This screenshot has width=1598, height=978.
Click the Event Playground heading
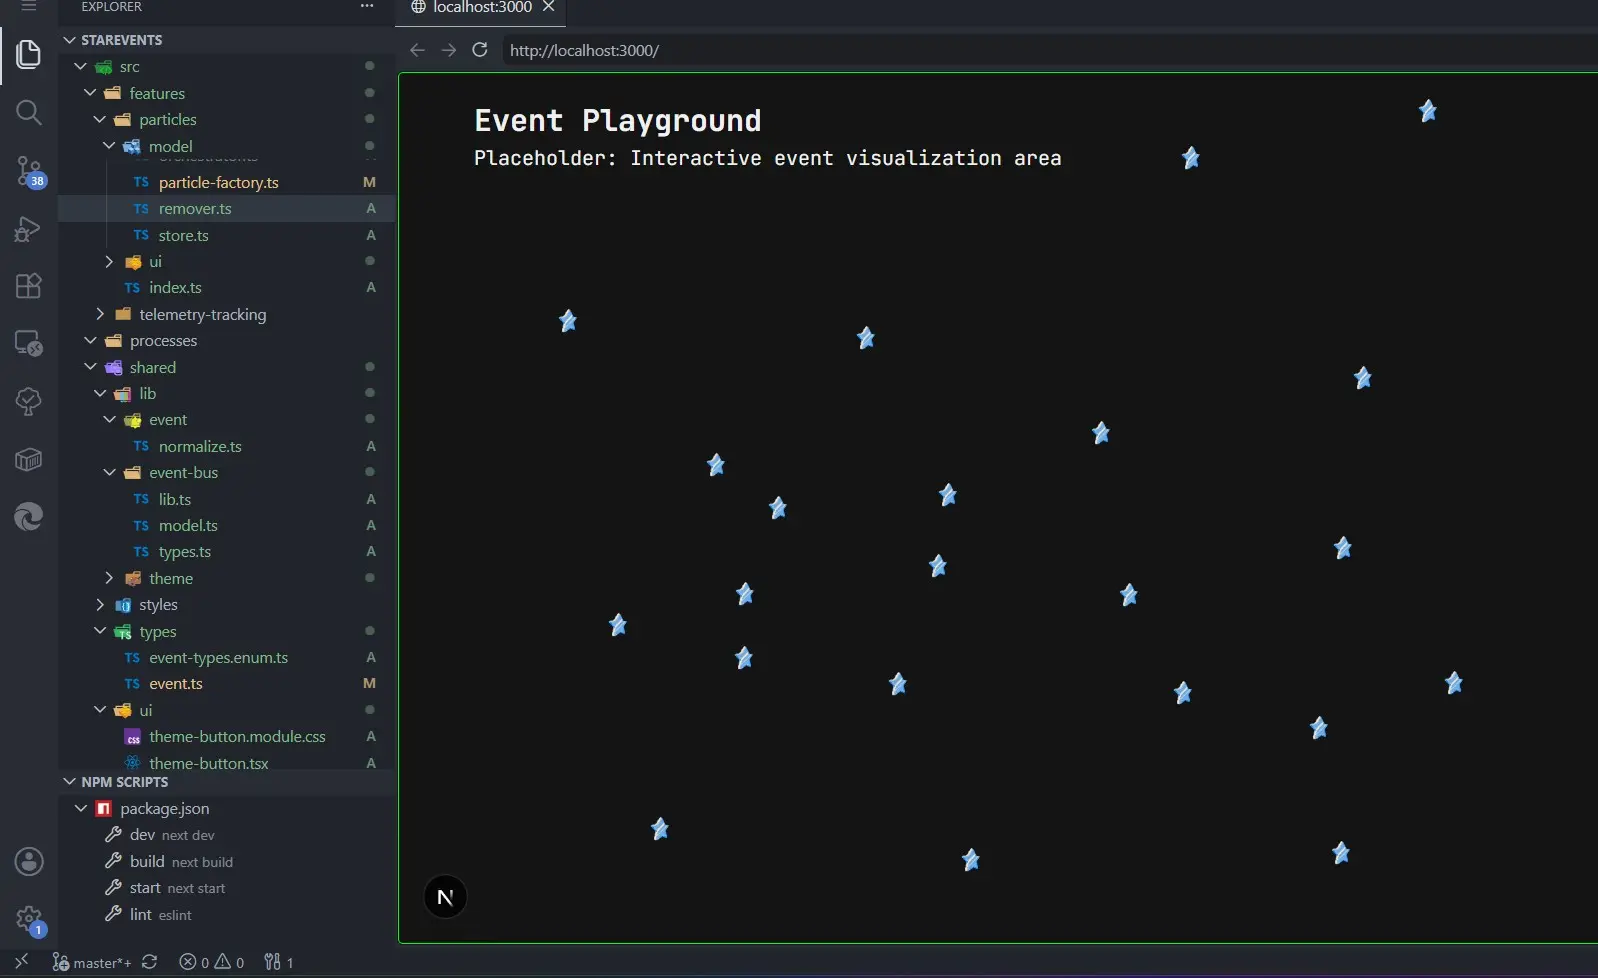click(x=617, y=121)
